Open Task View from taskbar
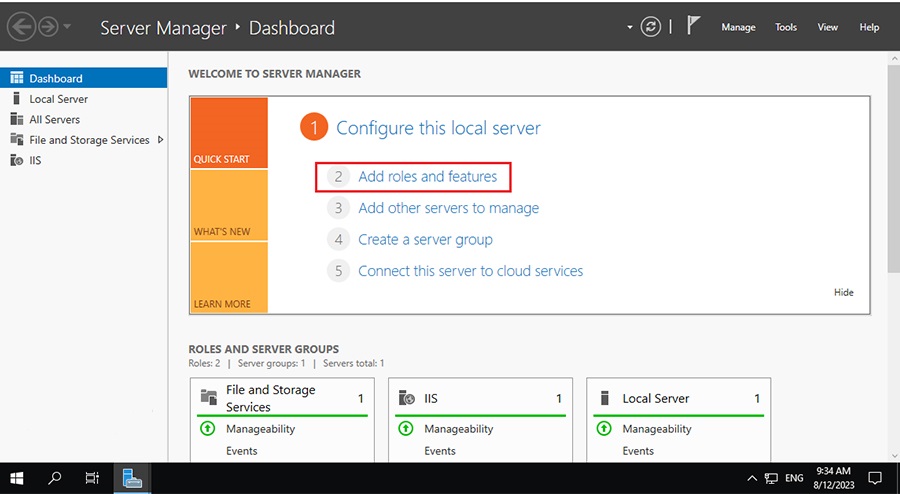The width and height of the screenshot is (900, 494). (x=92, y=478)
